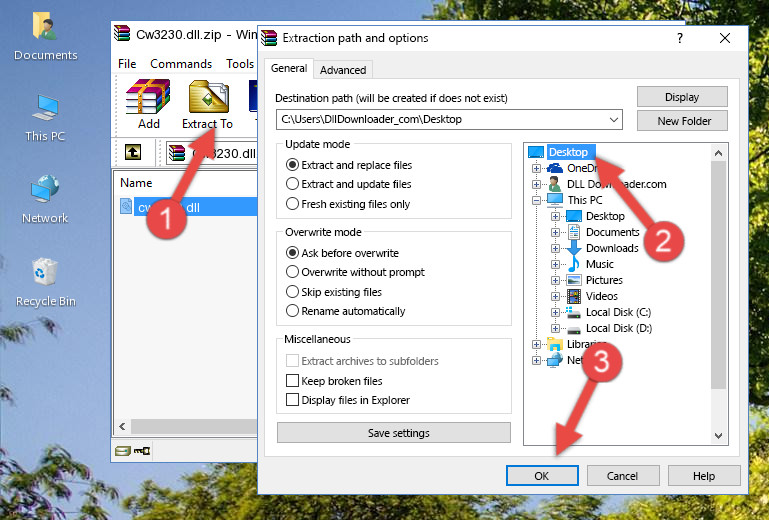
Task: Click the password key icon in status bar
Action: pyautogui.click(x=142, y=451)
